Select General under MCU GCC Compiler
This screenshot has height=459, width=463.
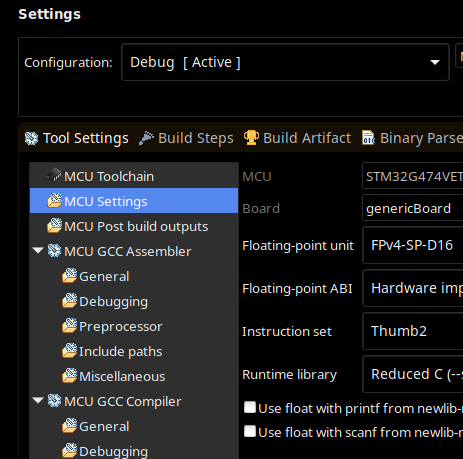click(104, 427)
